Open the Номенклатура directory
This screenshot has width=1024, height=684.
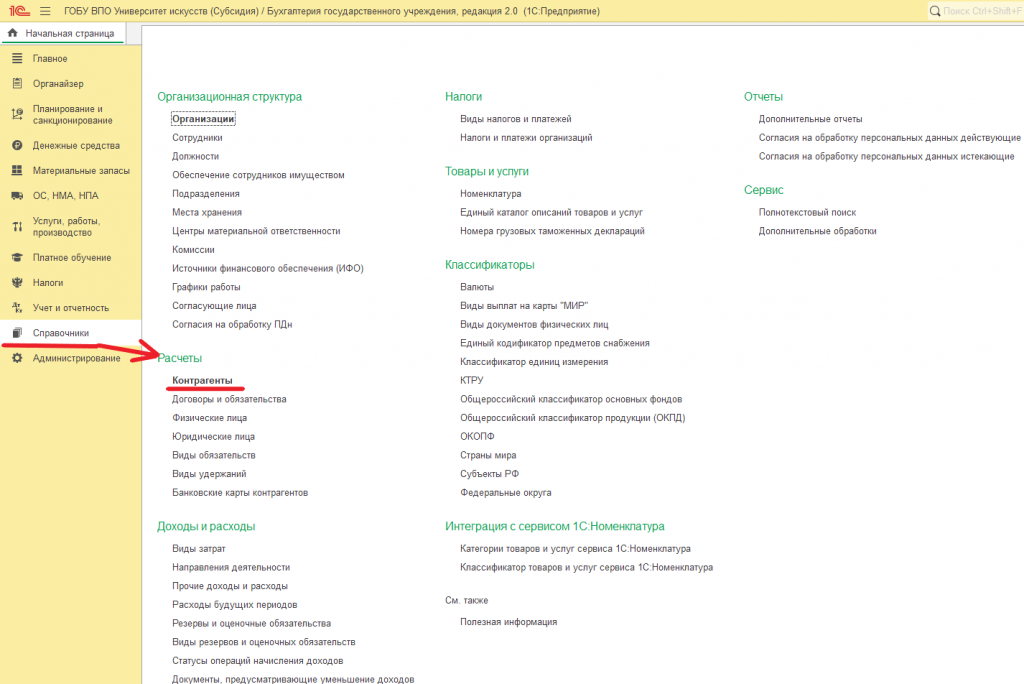pyautogui.click(x=490, y=194)
